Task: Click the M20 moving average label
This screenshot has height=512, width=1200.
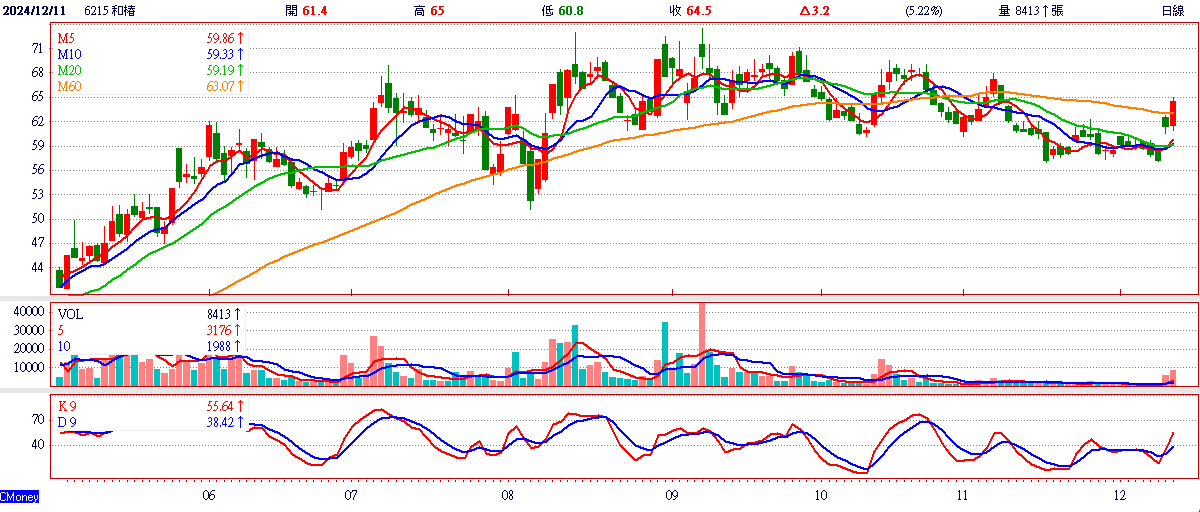Action: click(69, 70)
